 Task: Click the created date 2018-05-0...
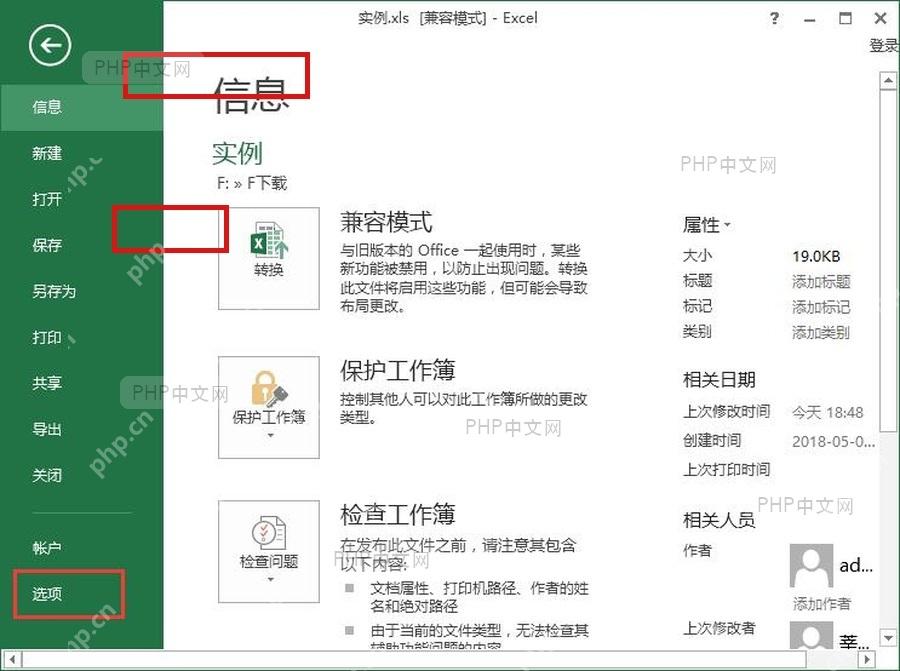(x=833, y=441)
